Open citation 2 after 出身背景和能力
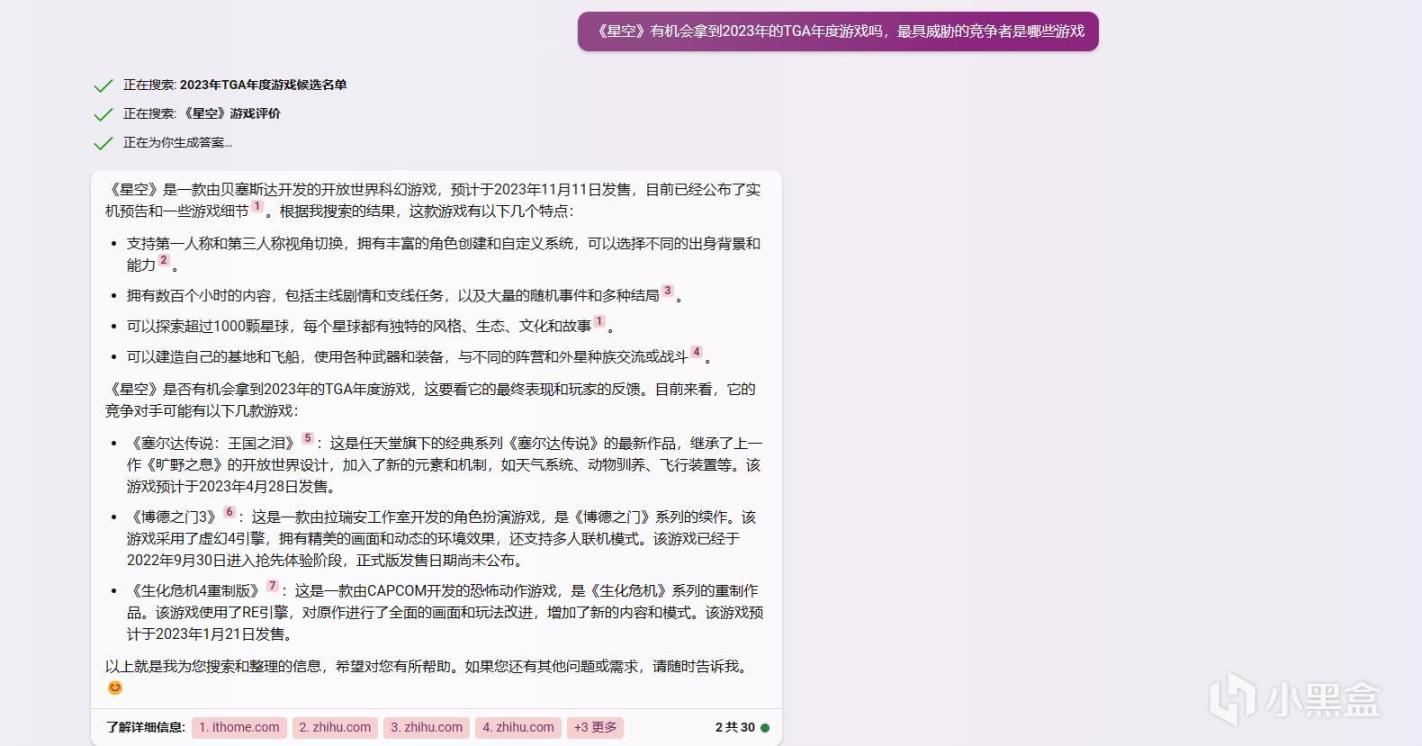Image resolution: width=1422 pixels, height=746 pixels. (x=164, y=260)
